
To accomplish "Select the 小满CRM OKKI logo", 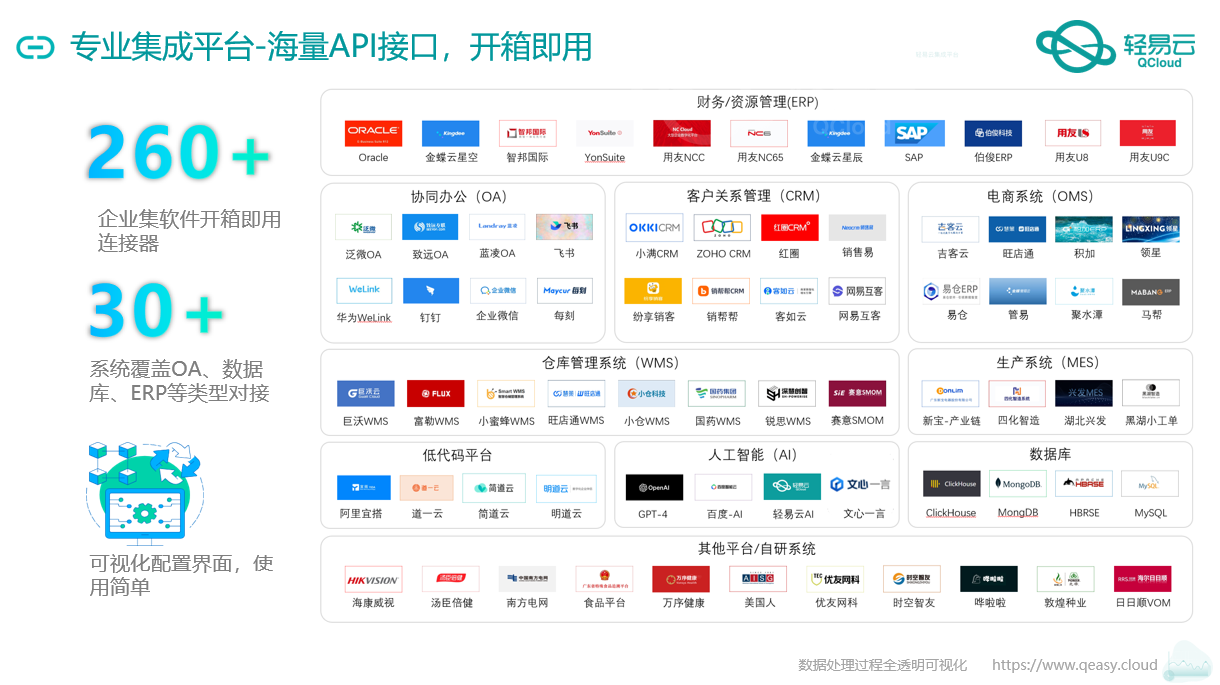I will 654,227.
